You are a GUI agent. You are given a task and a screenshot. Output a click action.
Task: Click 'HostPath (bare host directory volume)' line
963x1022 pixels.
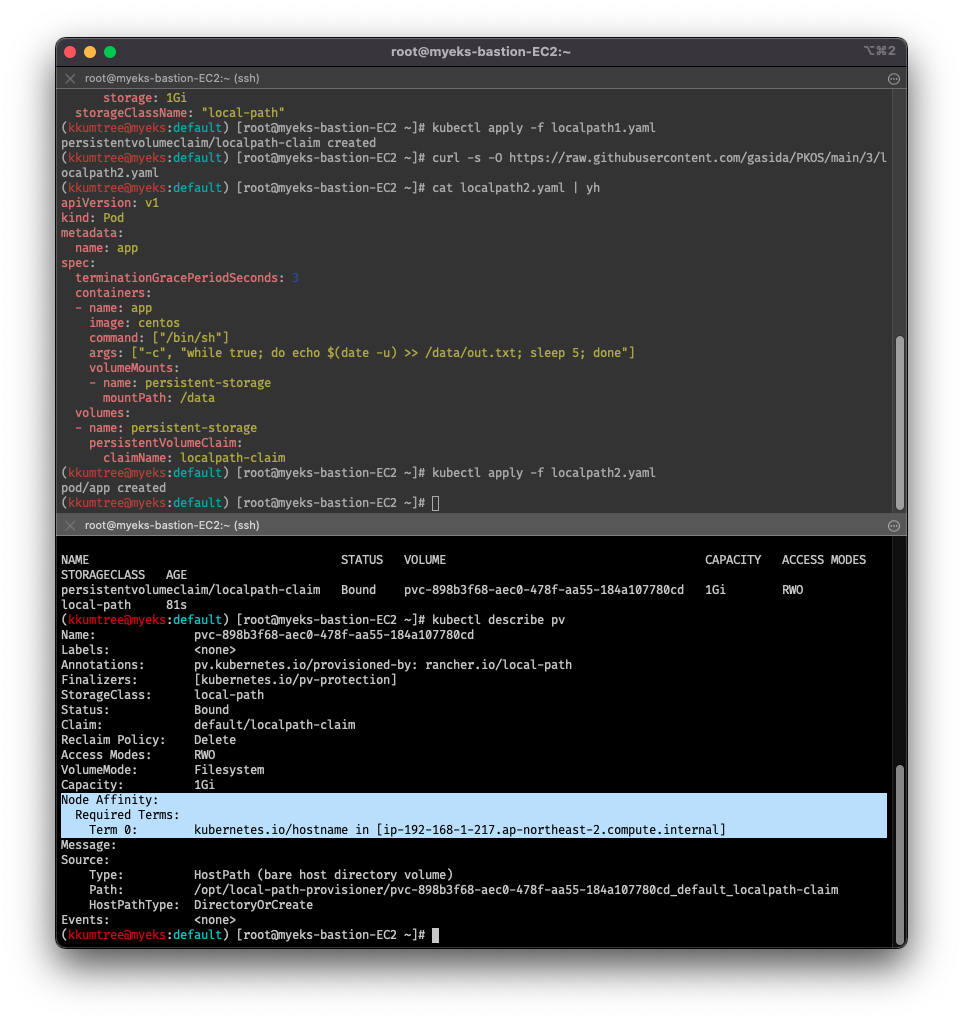click(x=323, y=875)
